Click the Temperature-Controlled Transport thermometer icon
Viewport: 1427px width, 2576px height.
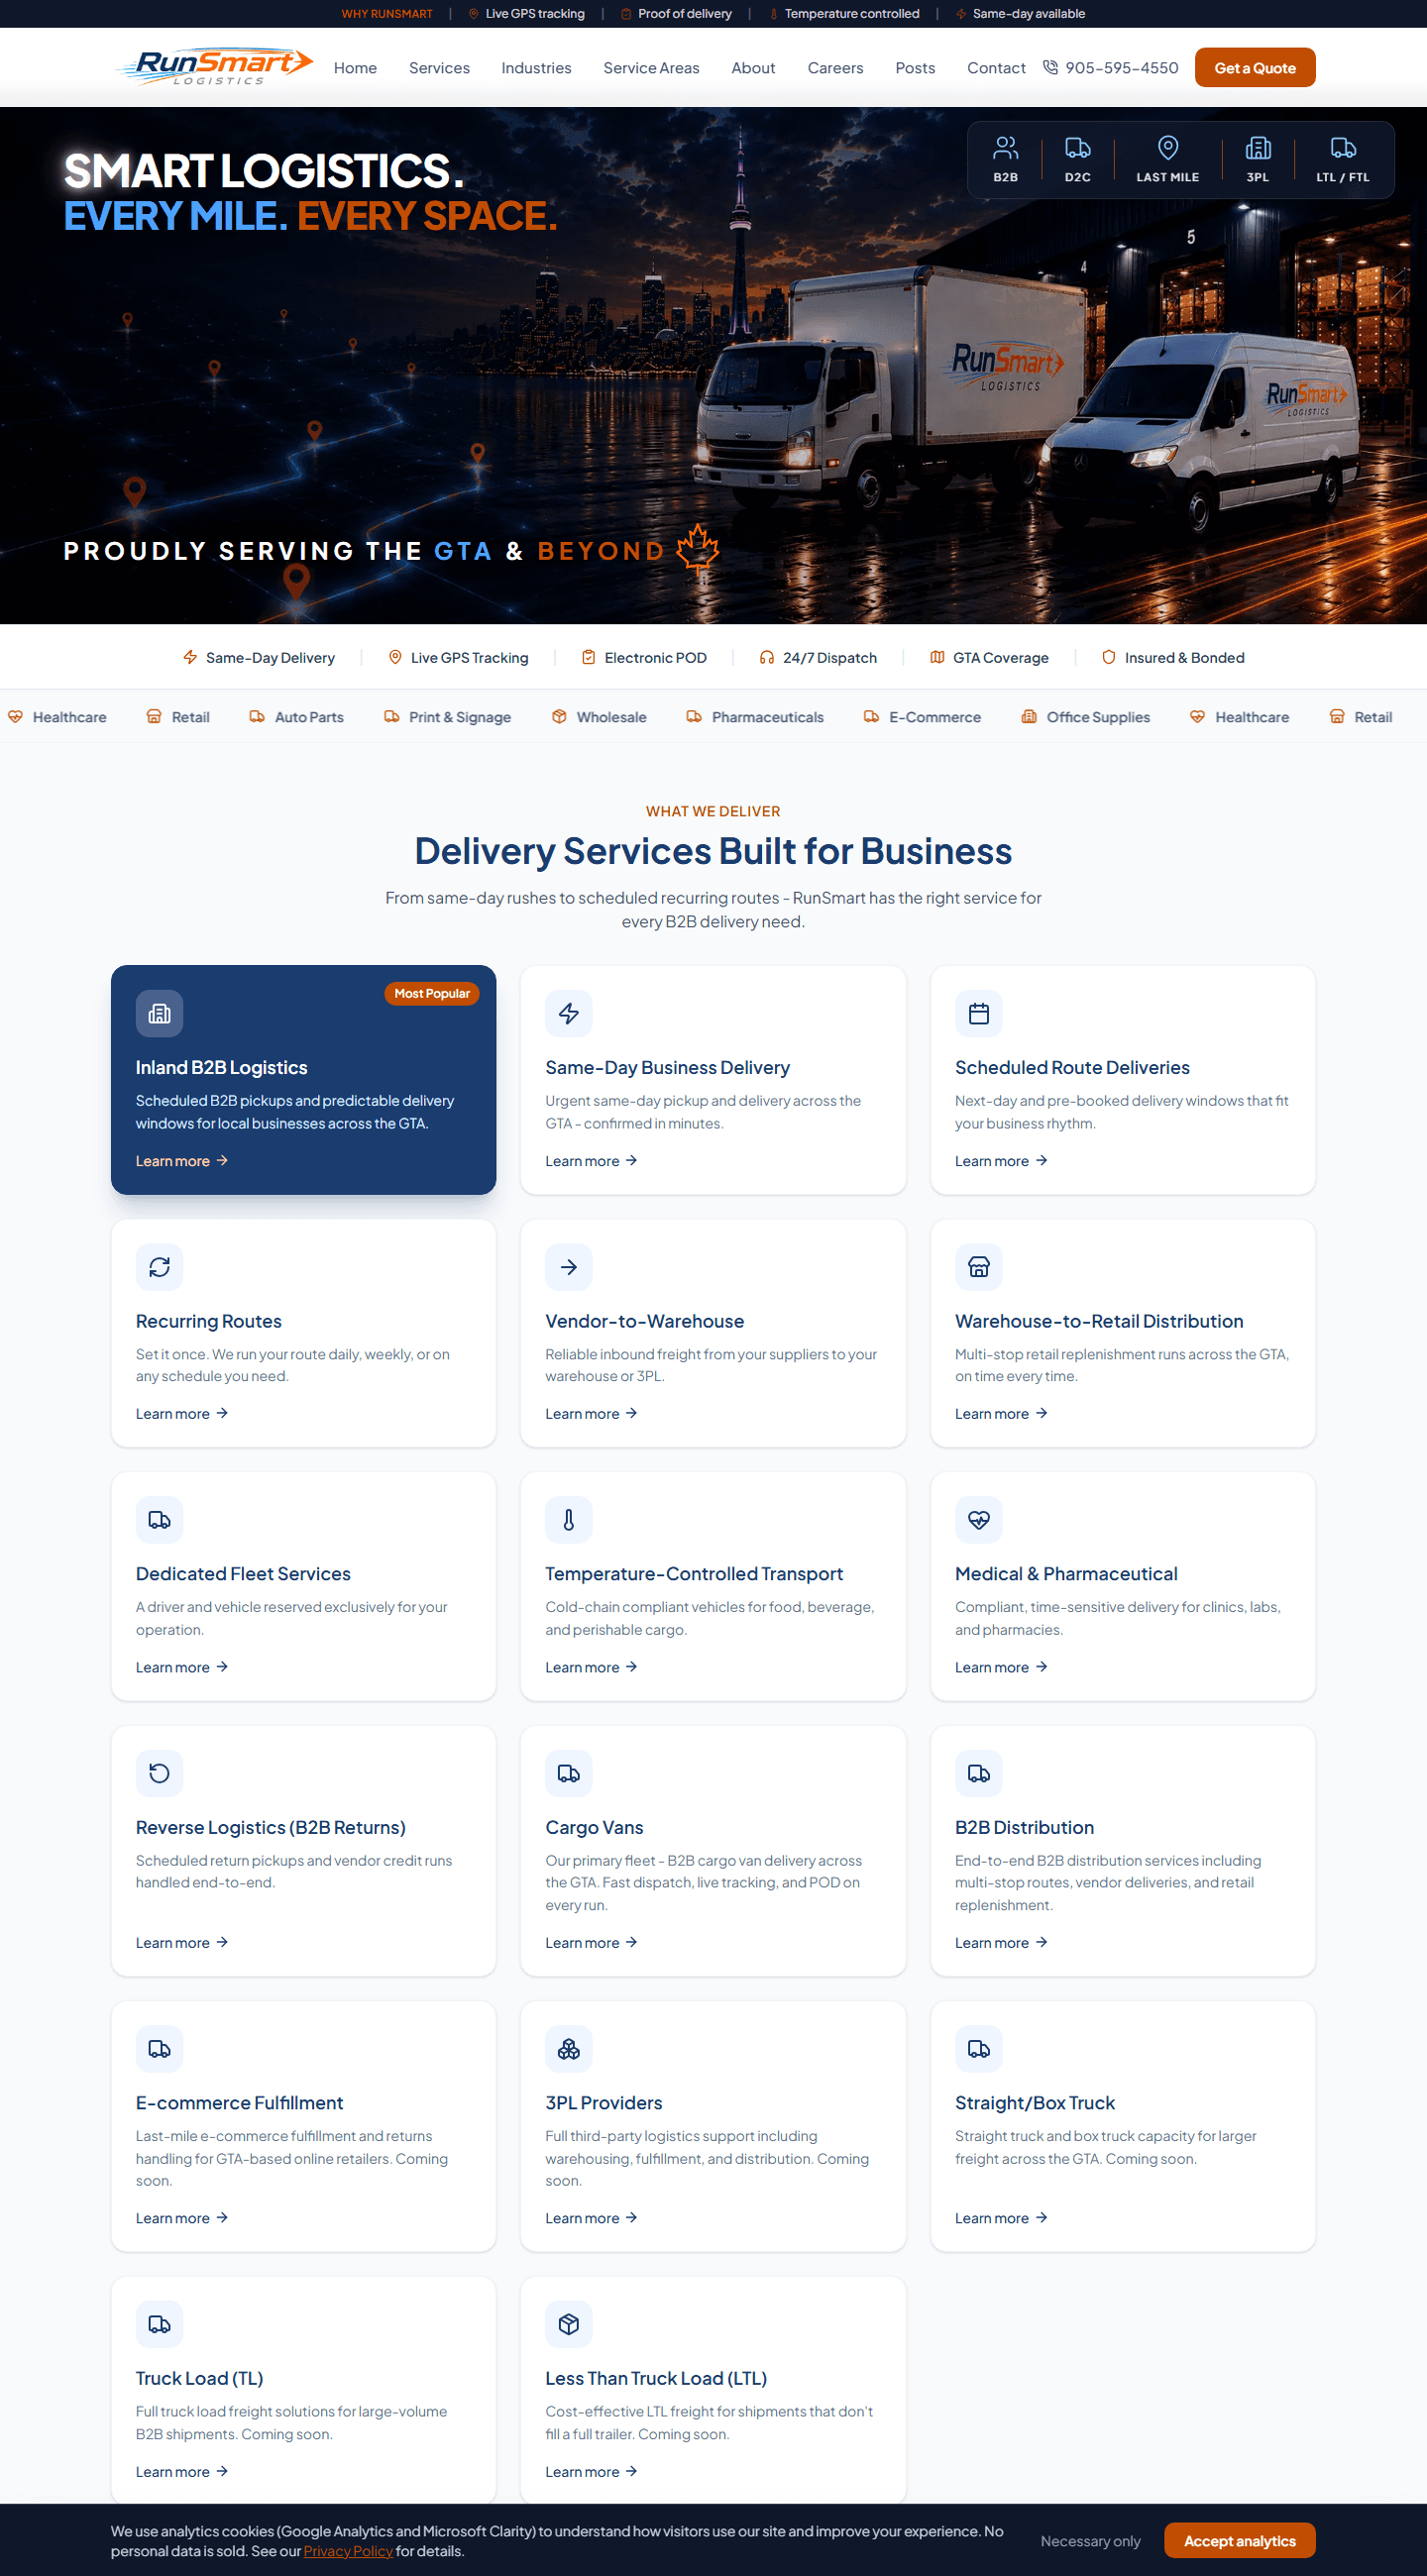[x=569, y=1520]
